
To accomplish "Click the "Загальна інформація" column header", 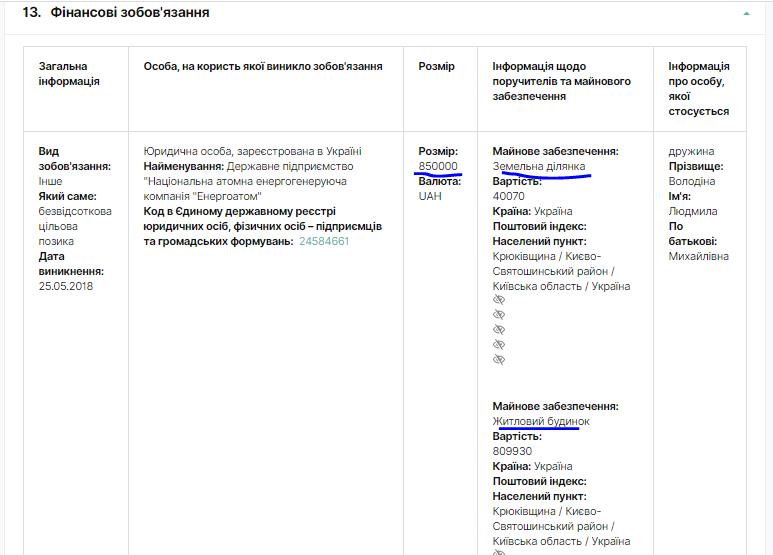I will 69,74.
